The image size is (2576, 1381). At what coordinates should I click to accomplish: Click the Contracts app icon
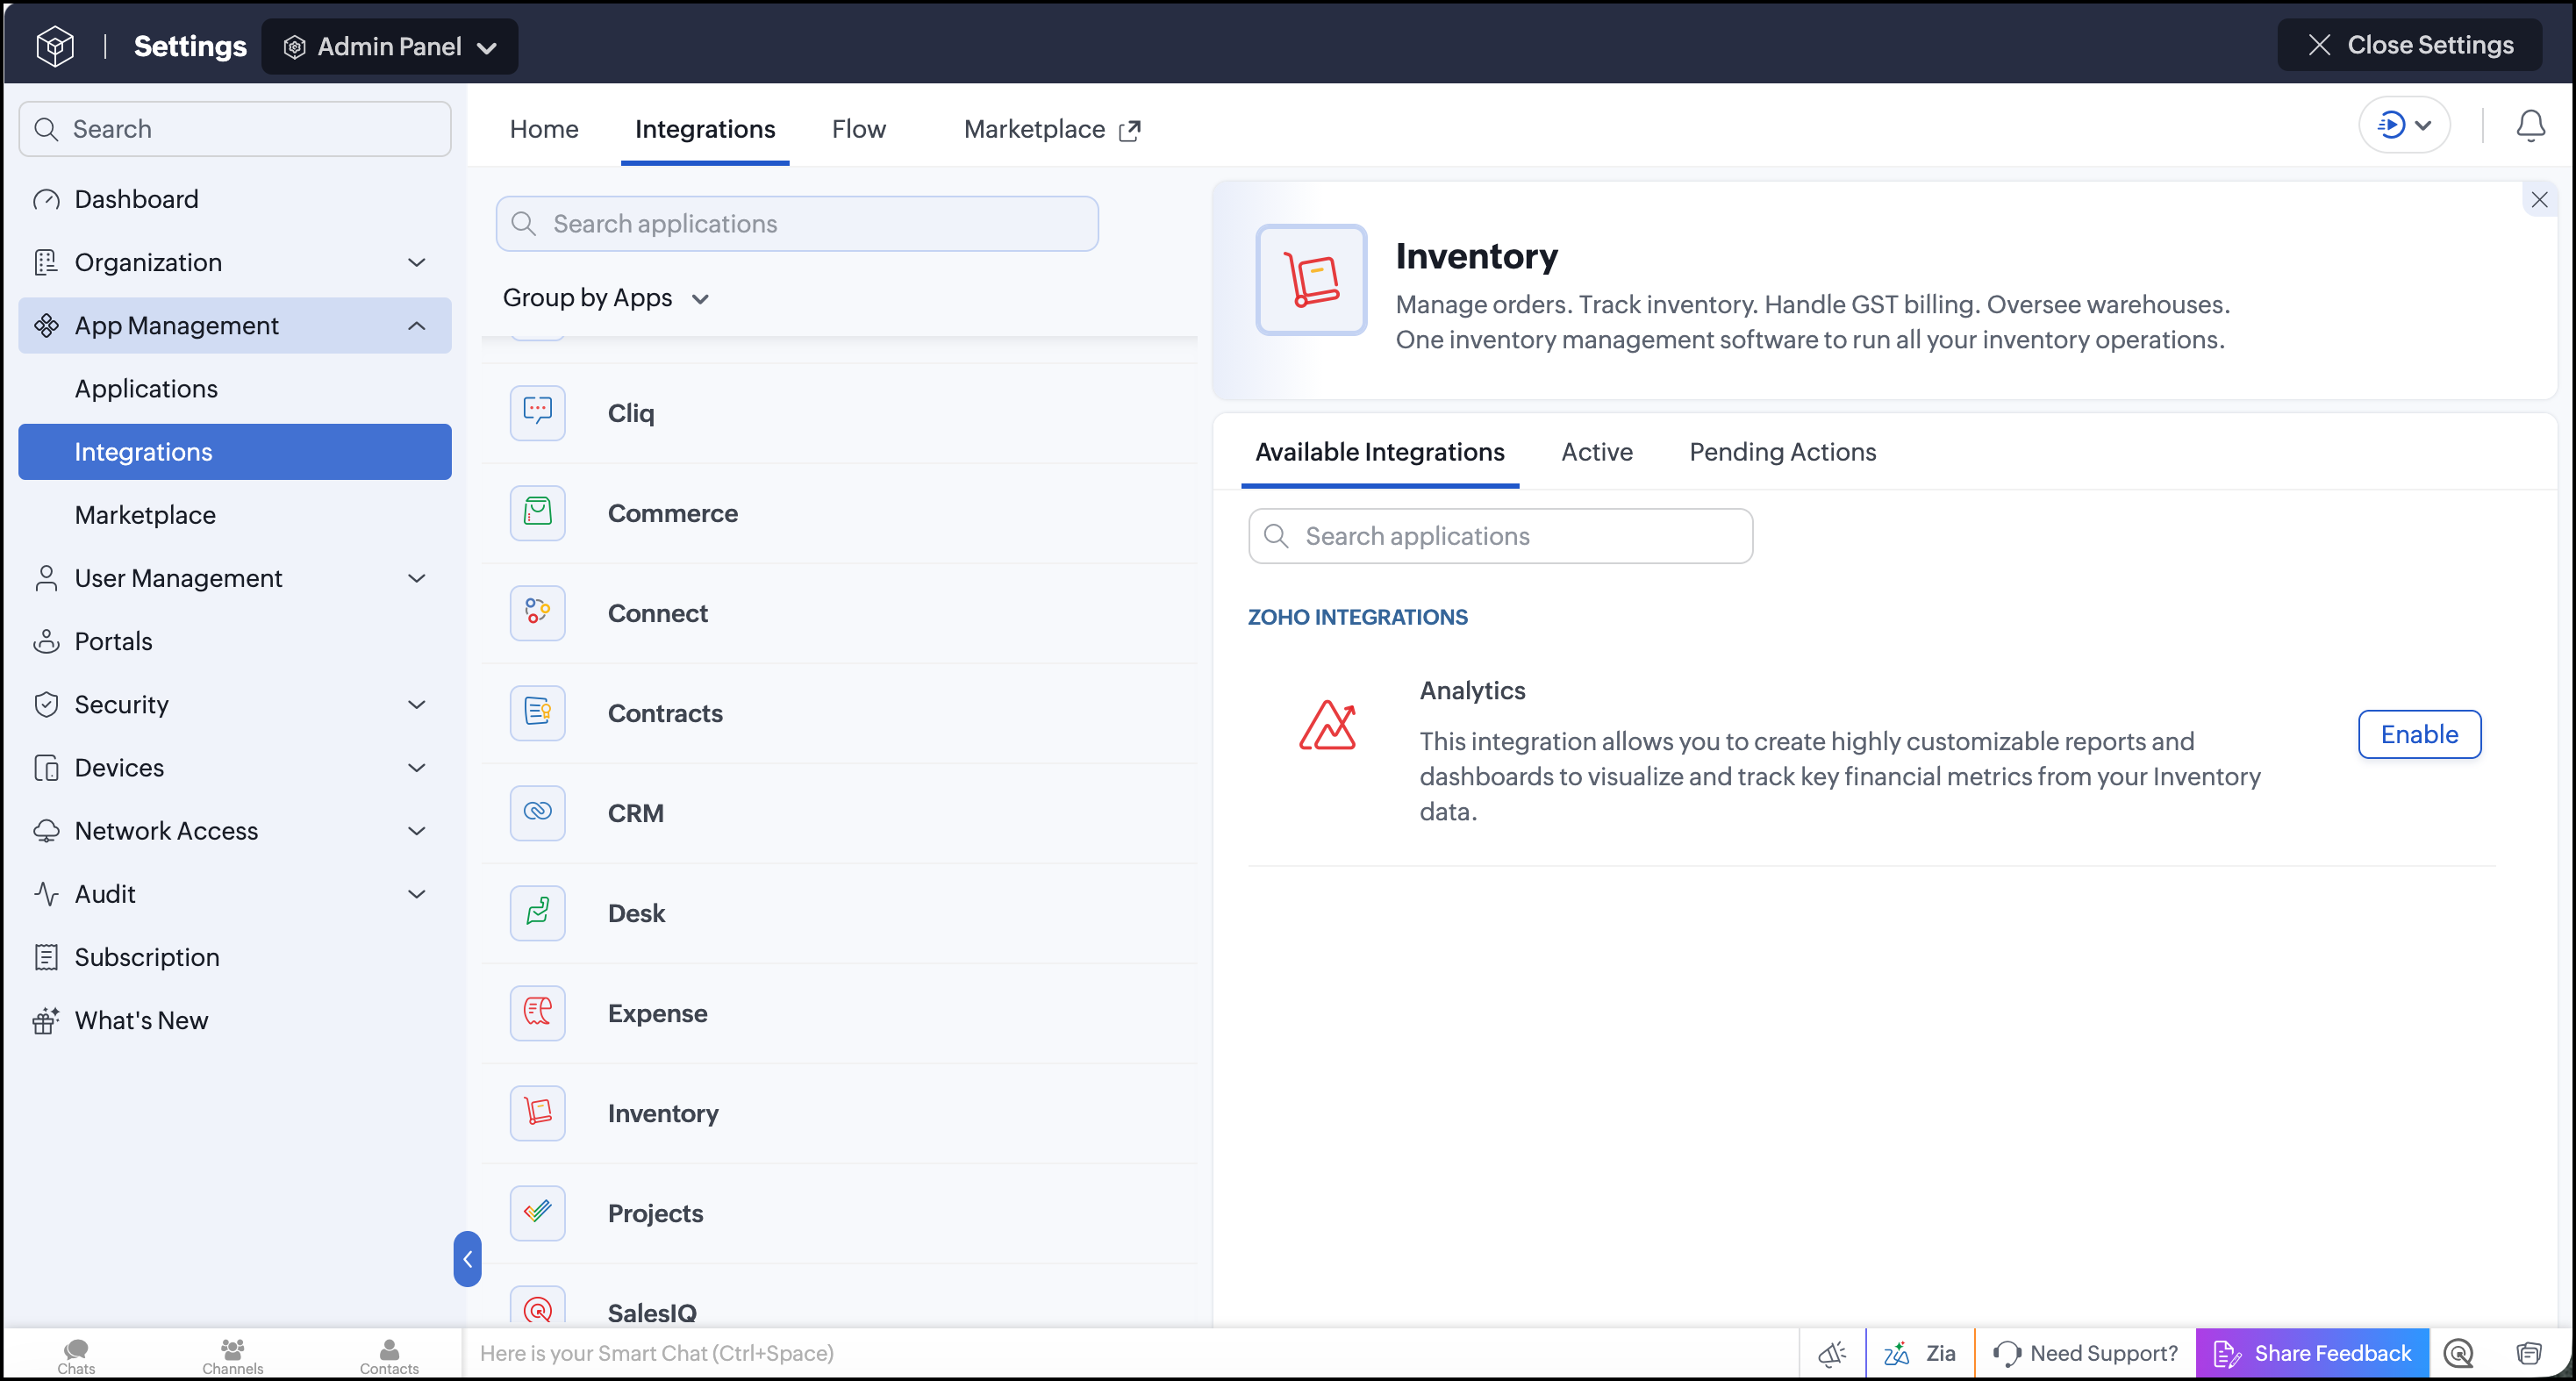538,713
